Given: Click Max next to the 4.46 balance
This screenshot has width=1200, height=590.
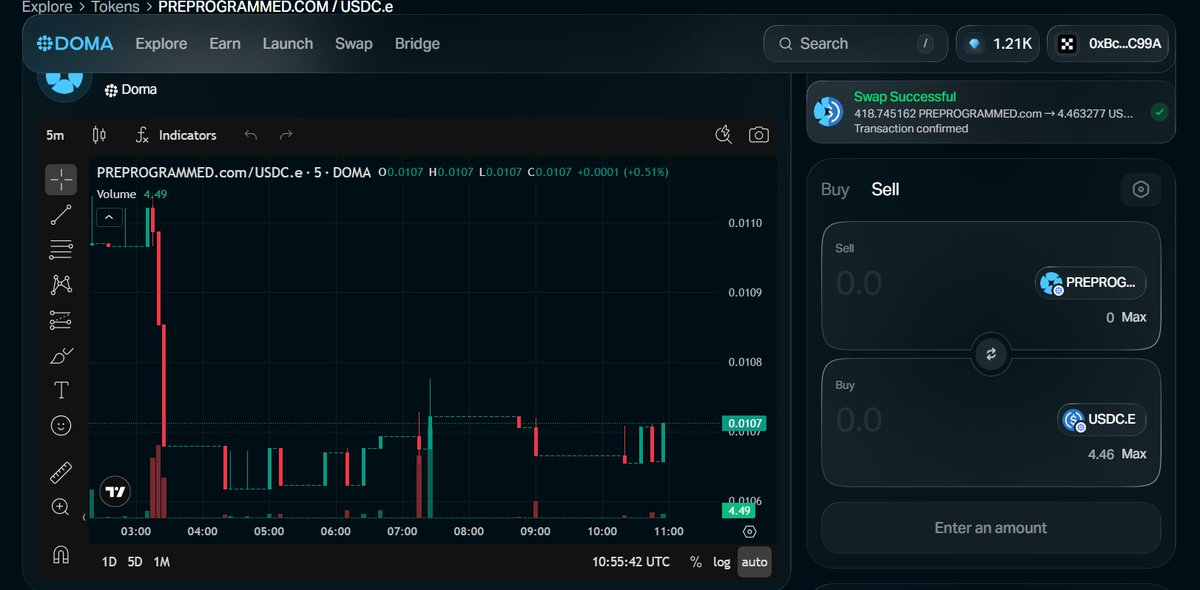Looking at the screenshot, I should click(1134, 454).
